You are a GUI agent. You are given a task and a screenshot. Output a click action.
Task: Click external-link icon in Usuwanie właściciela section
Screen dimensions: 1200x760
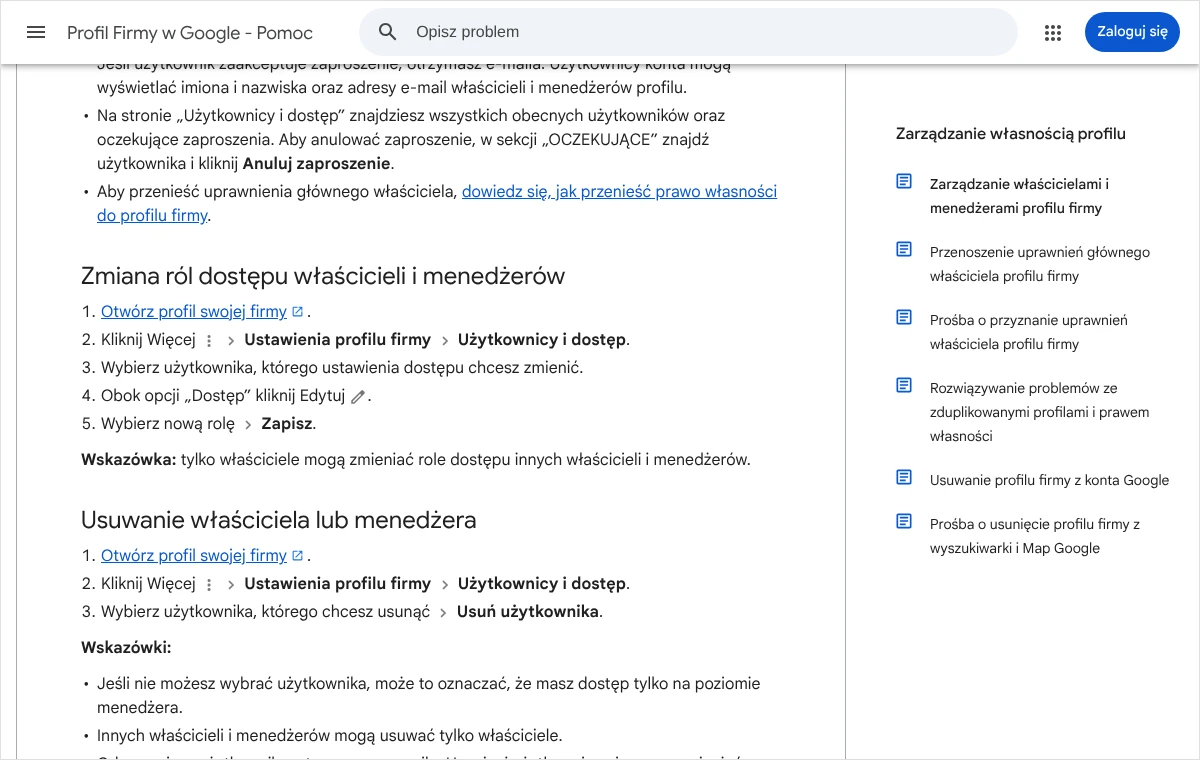pyautogui.click(x=297, y=555)
